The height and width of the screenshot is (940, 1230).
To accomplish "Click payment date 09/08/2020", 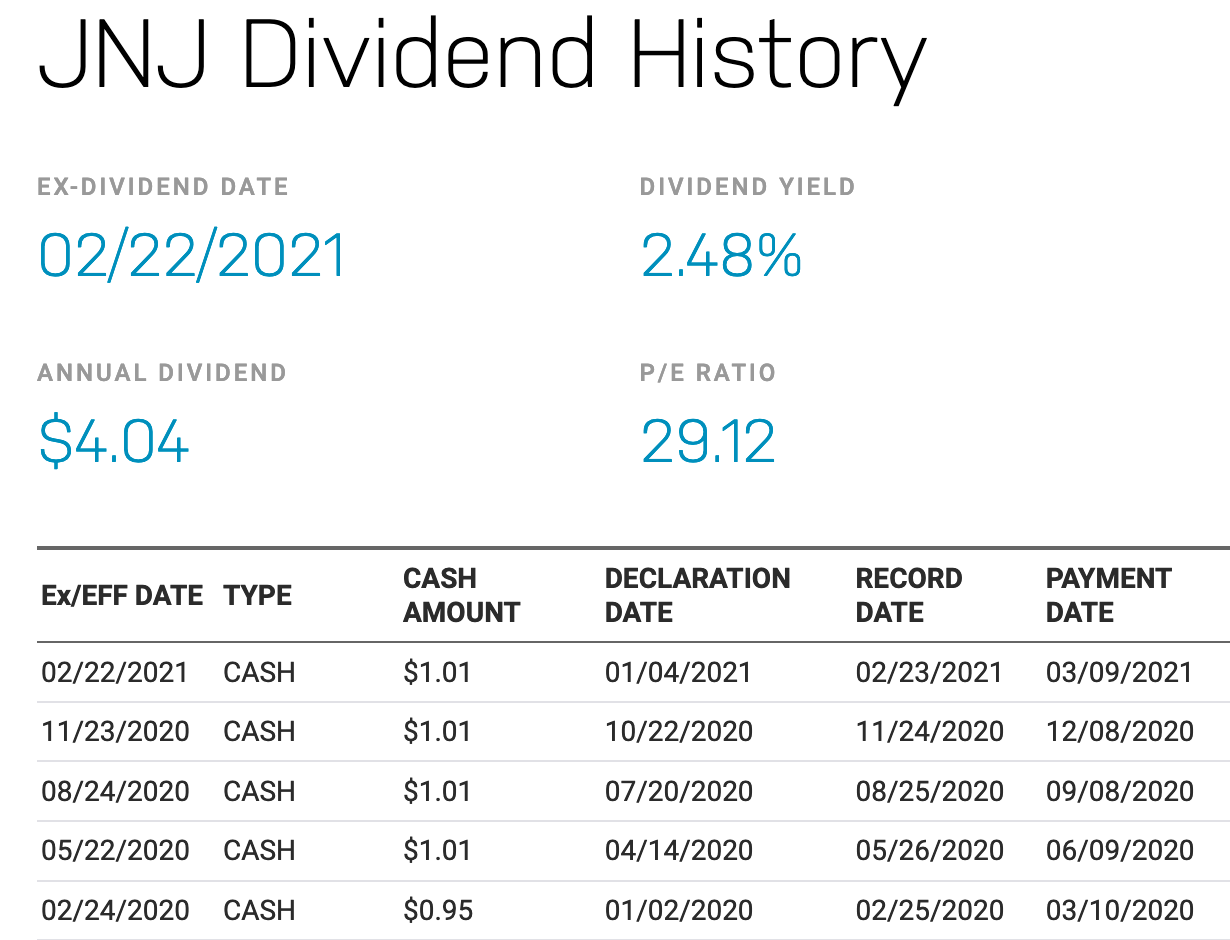I will [1120, 792].
